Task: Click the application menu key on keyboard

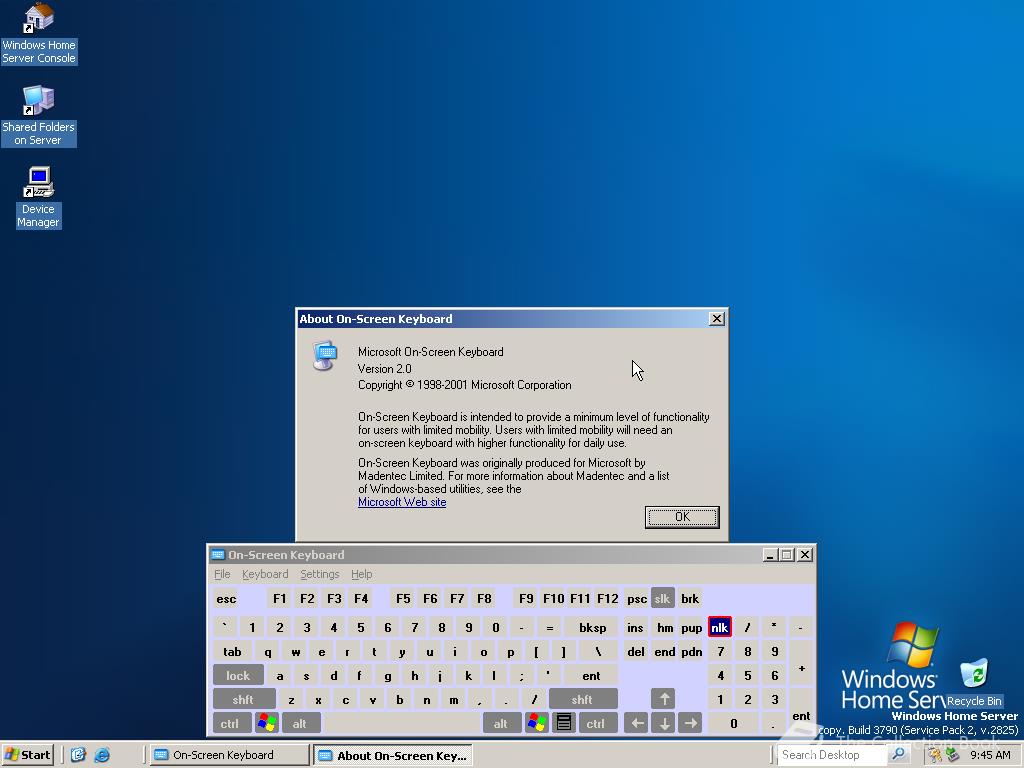Action: 564,724
